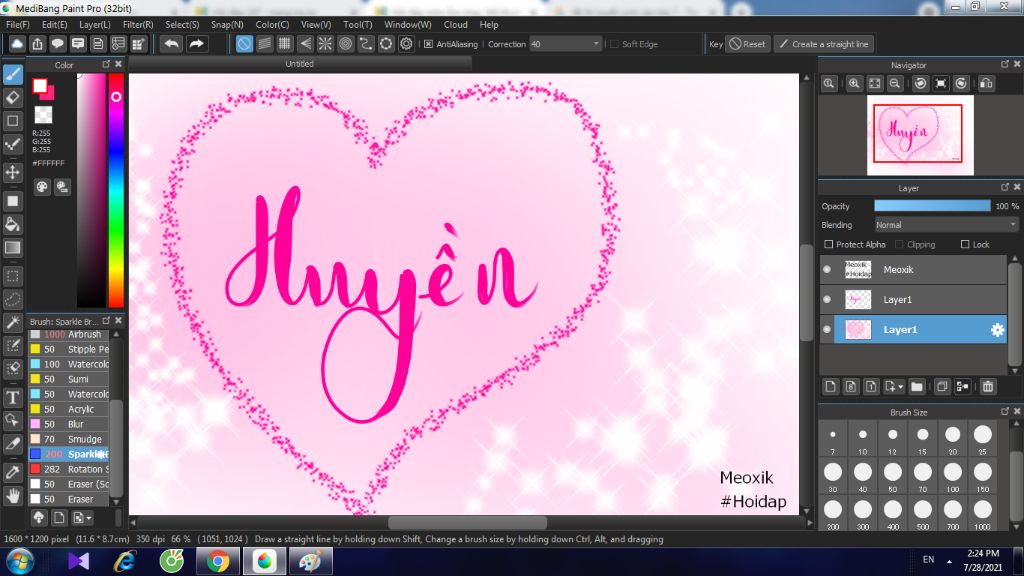Select the Brush tool in left toolbar

point(12,74)
